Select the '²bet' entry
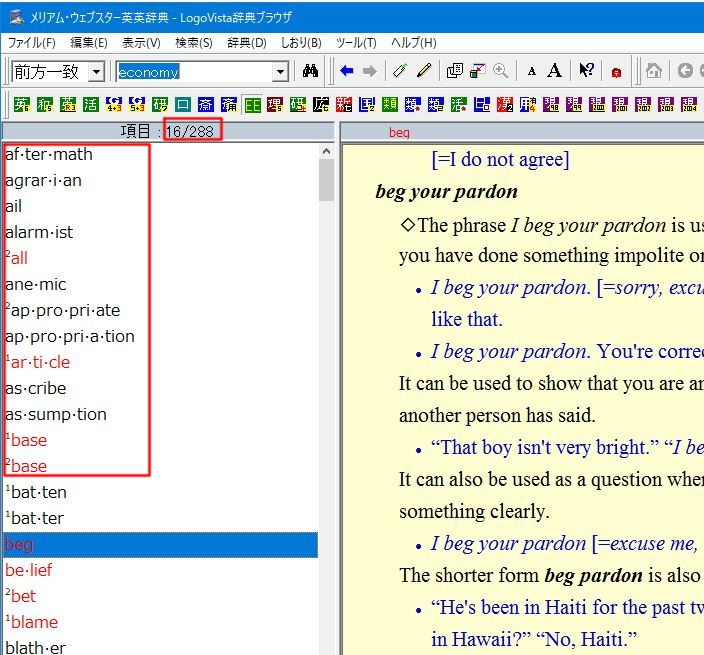The width and height of the screenshot is (704, 655). (21, 597)
